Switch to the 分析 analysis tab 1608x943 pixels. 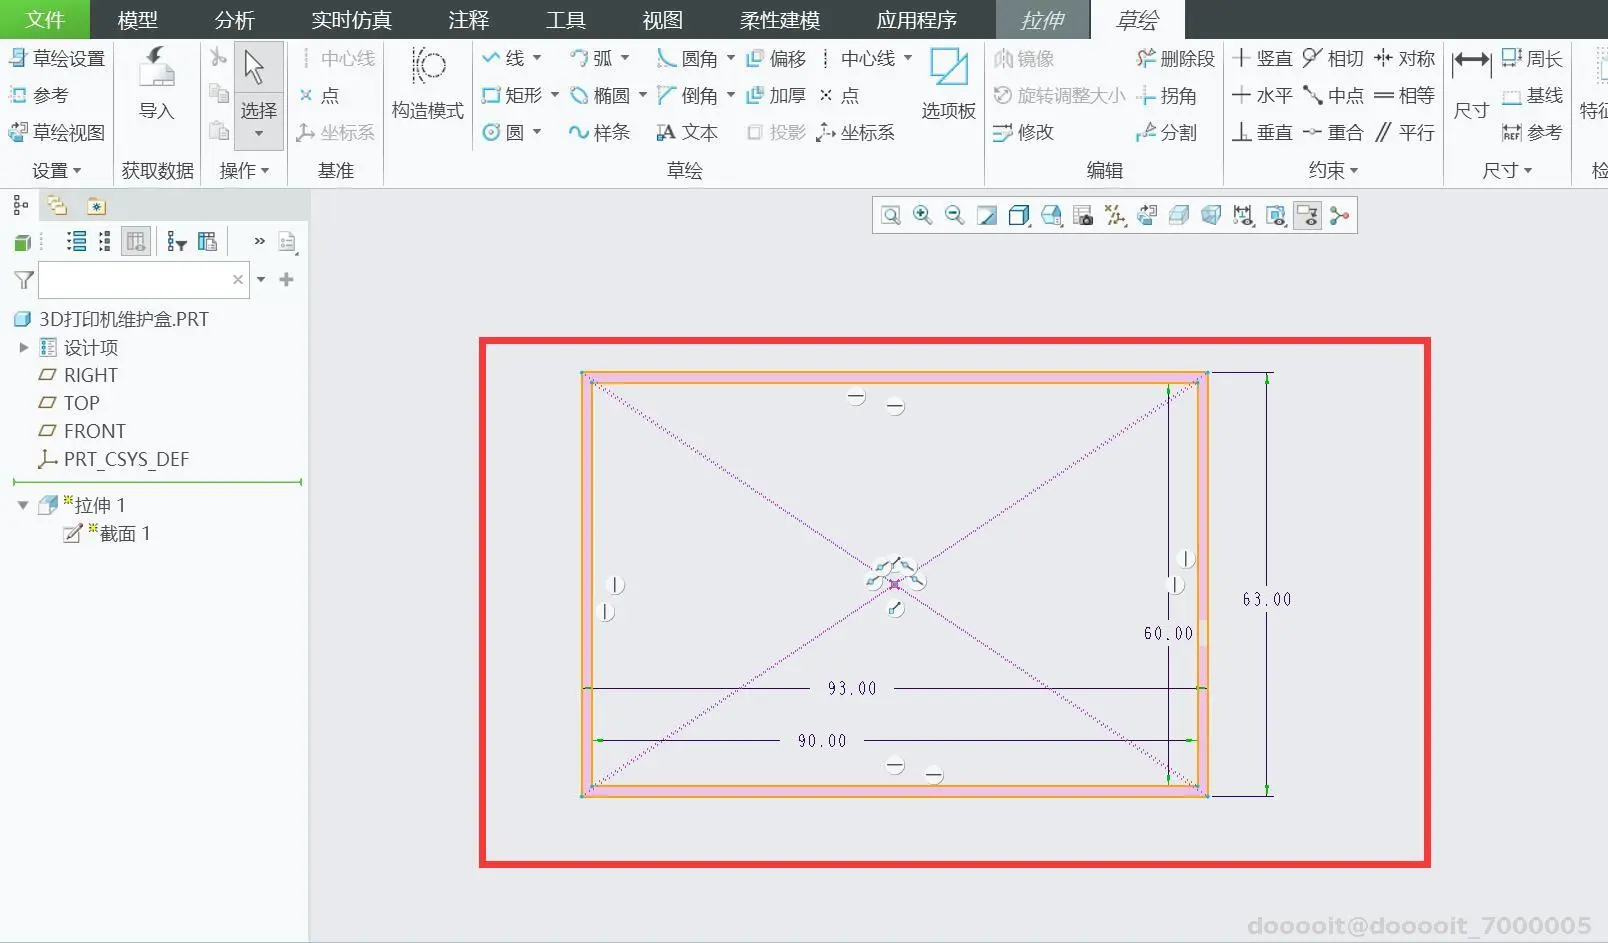(234, 20)
